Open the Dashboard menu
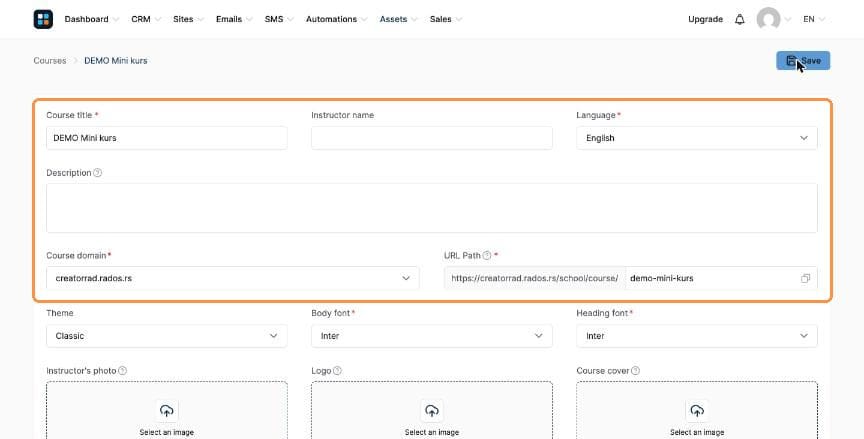864x439 pixels. click(91, 19)
